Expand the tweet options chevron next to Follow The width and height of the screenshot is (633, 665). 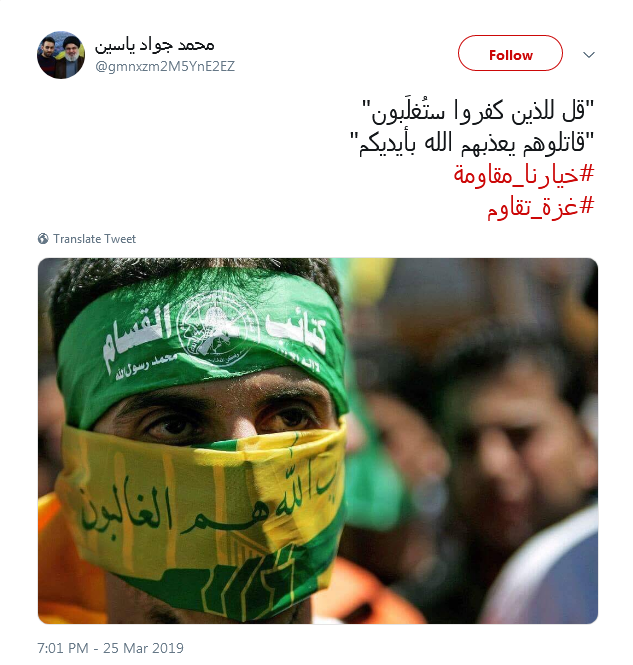point(588,55)
